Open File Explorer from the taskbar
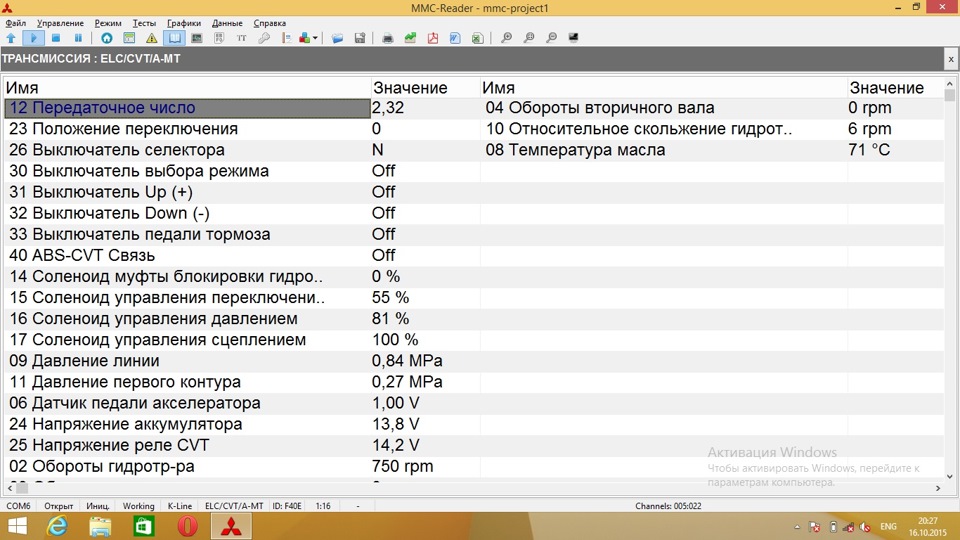 100,527
